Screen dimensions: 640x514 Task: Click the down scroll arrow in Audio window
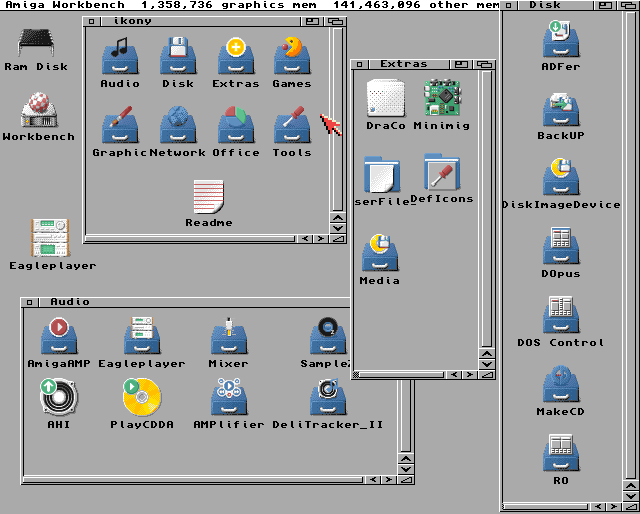click(406, 469)
